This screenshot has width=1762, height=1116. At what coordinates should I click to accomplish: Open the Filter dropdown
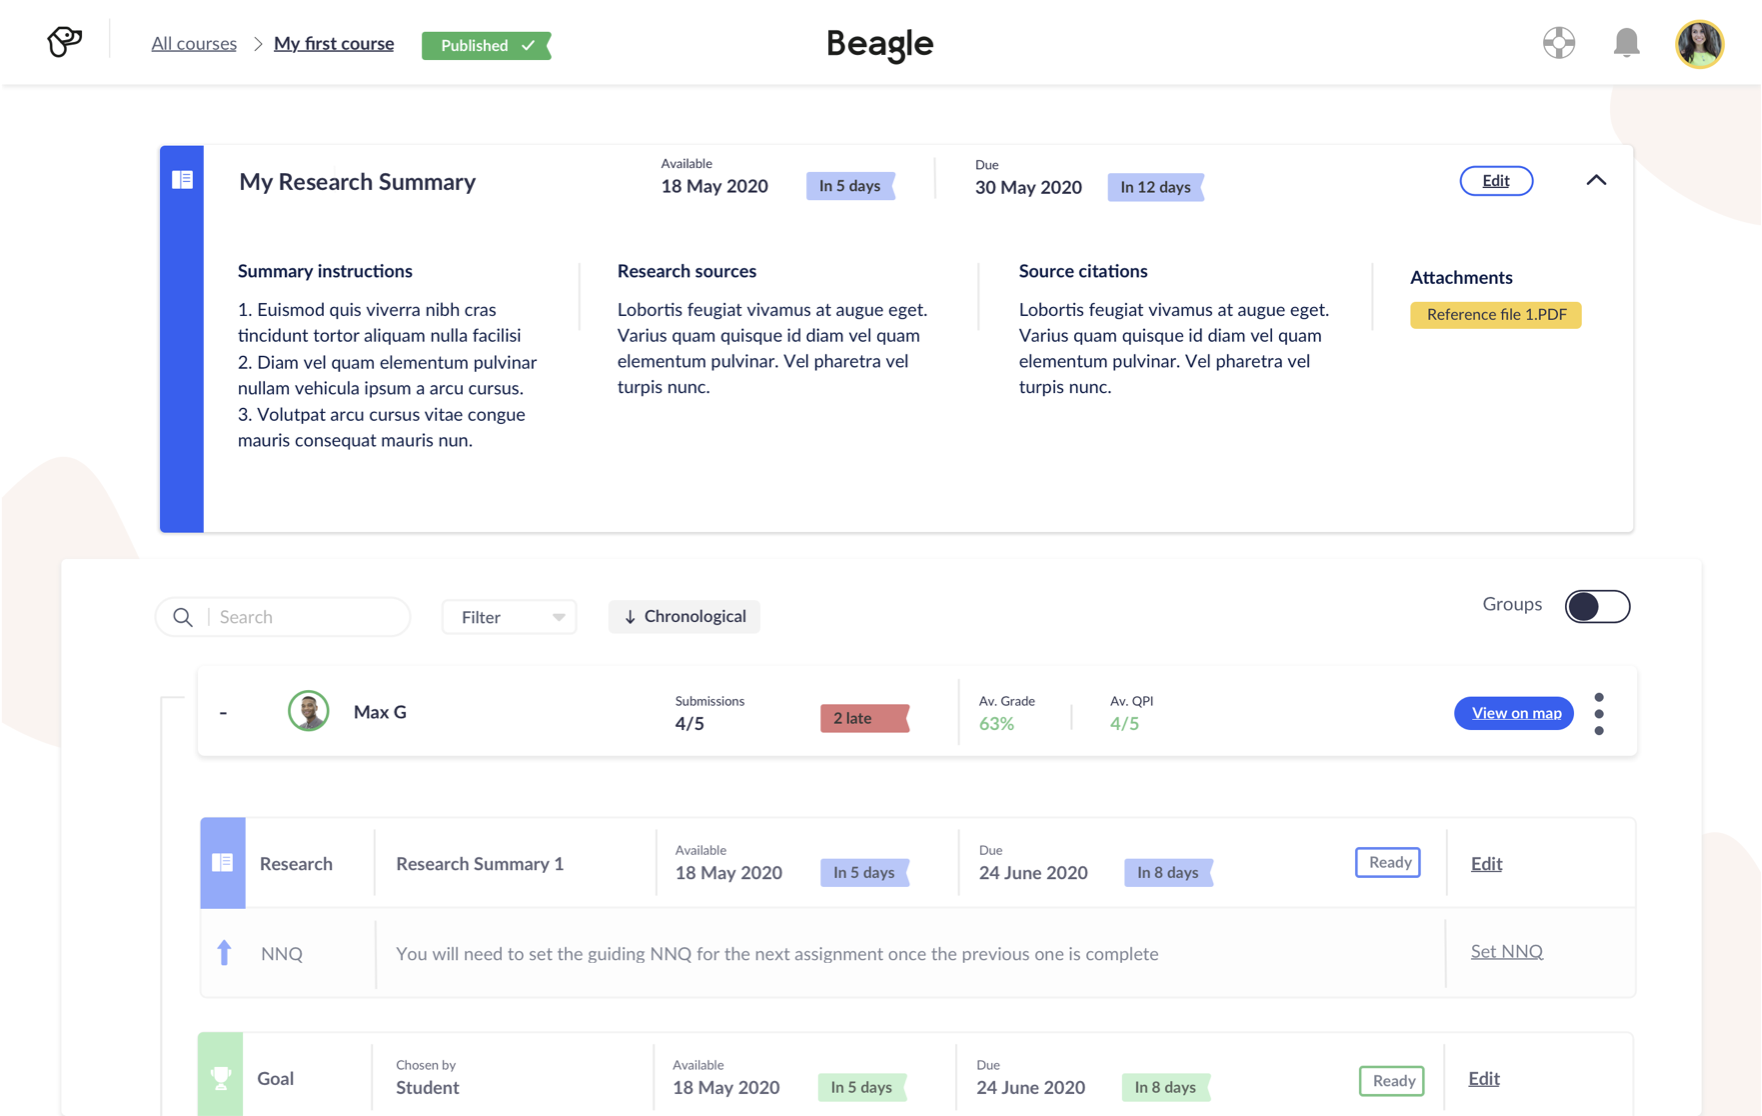click(x=509, y=617)
